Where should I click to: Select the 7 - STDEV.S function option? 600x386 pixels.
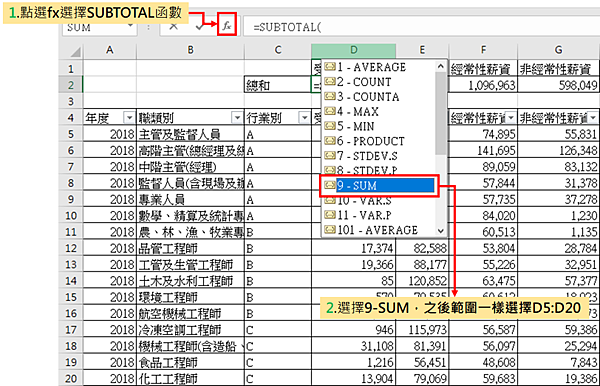378,156
